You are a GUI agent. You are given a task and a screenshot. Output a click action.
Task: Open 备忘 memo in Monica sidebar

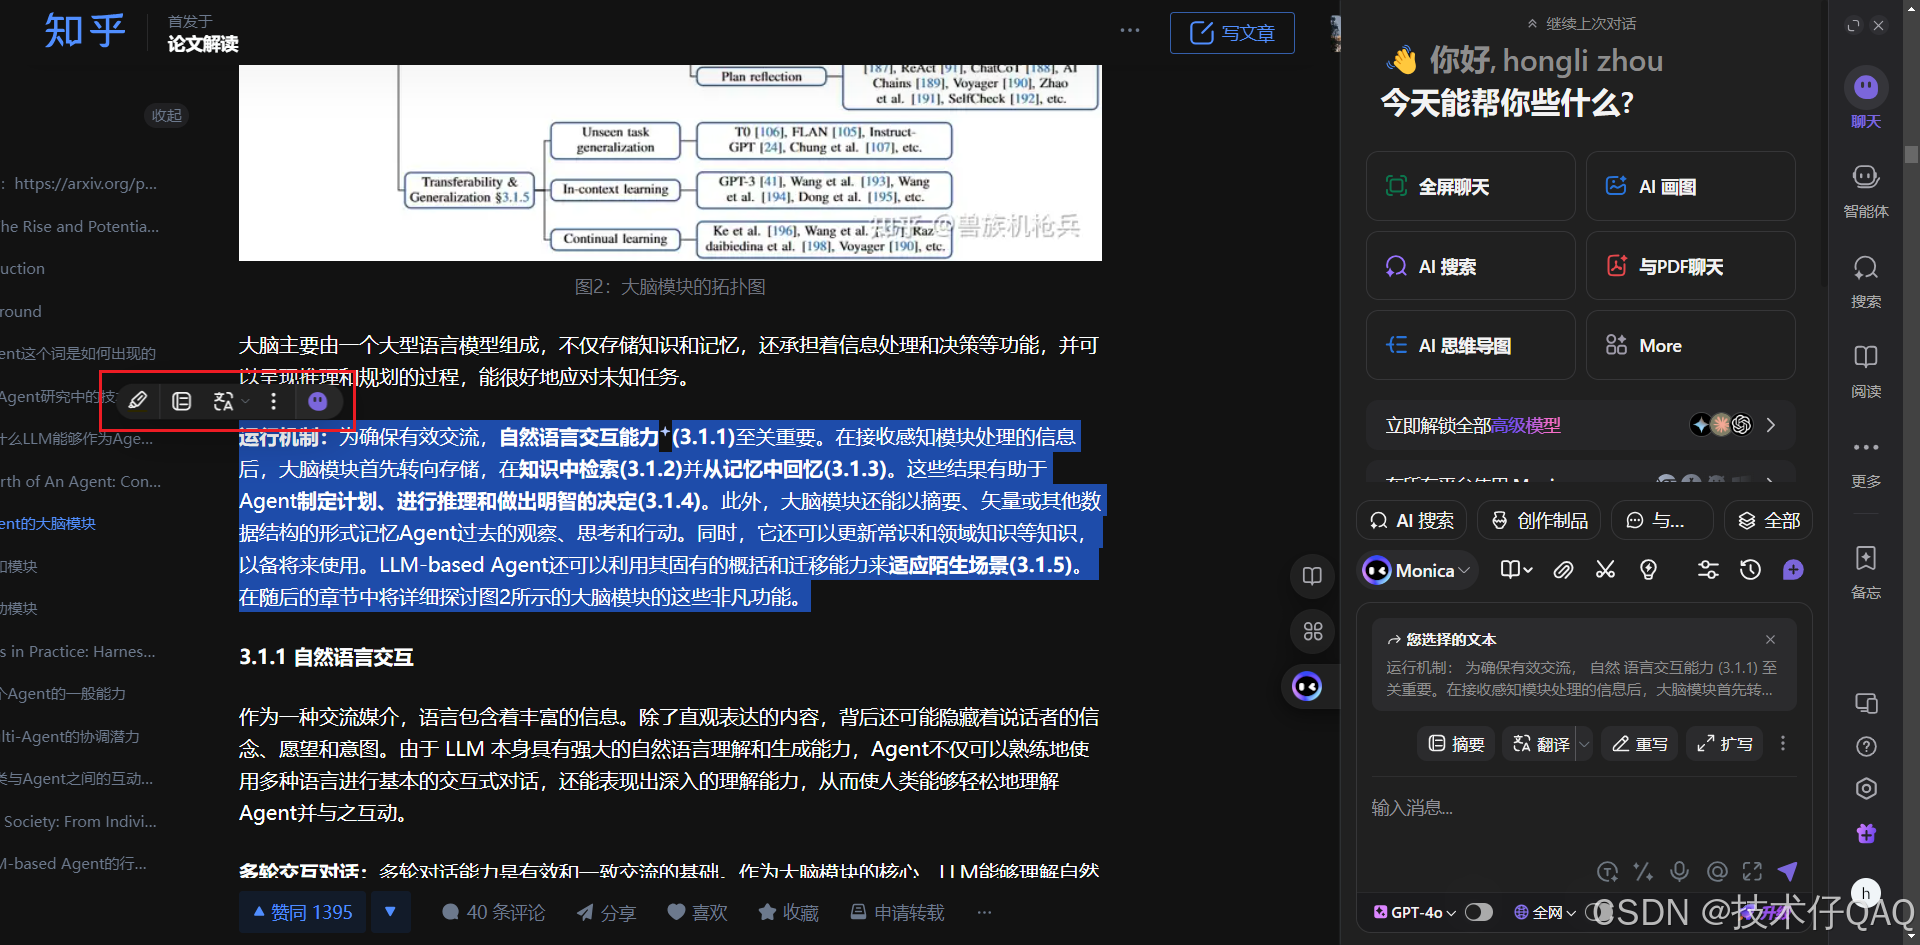tap(1866, 571)
